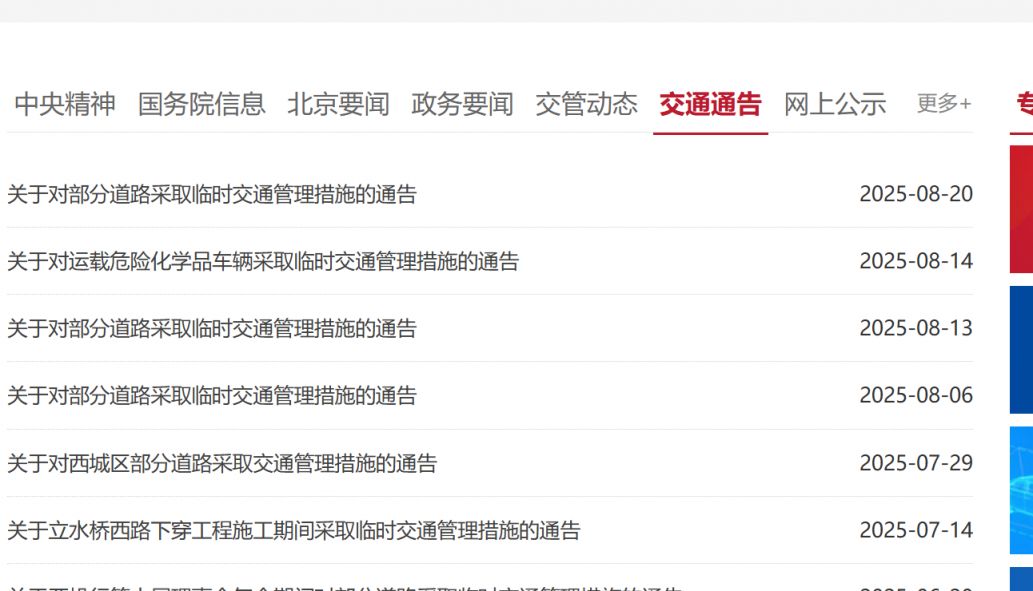Open the 交管动态 tab
Viewport: 1033px width, 591px height.
click(x=586, y=104)
